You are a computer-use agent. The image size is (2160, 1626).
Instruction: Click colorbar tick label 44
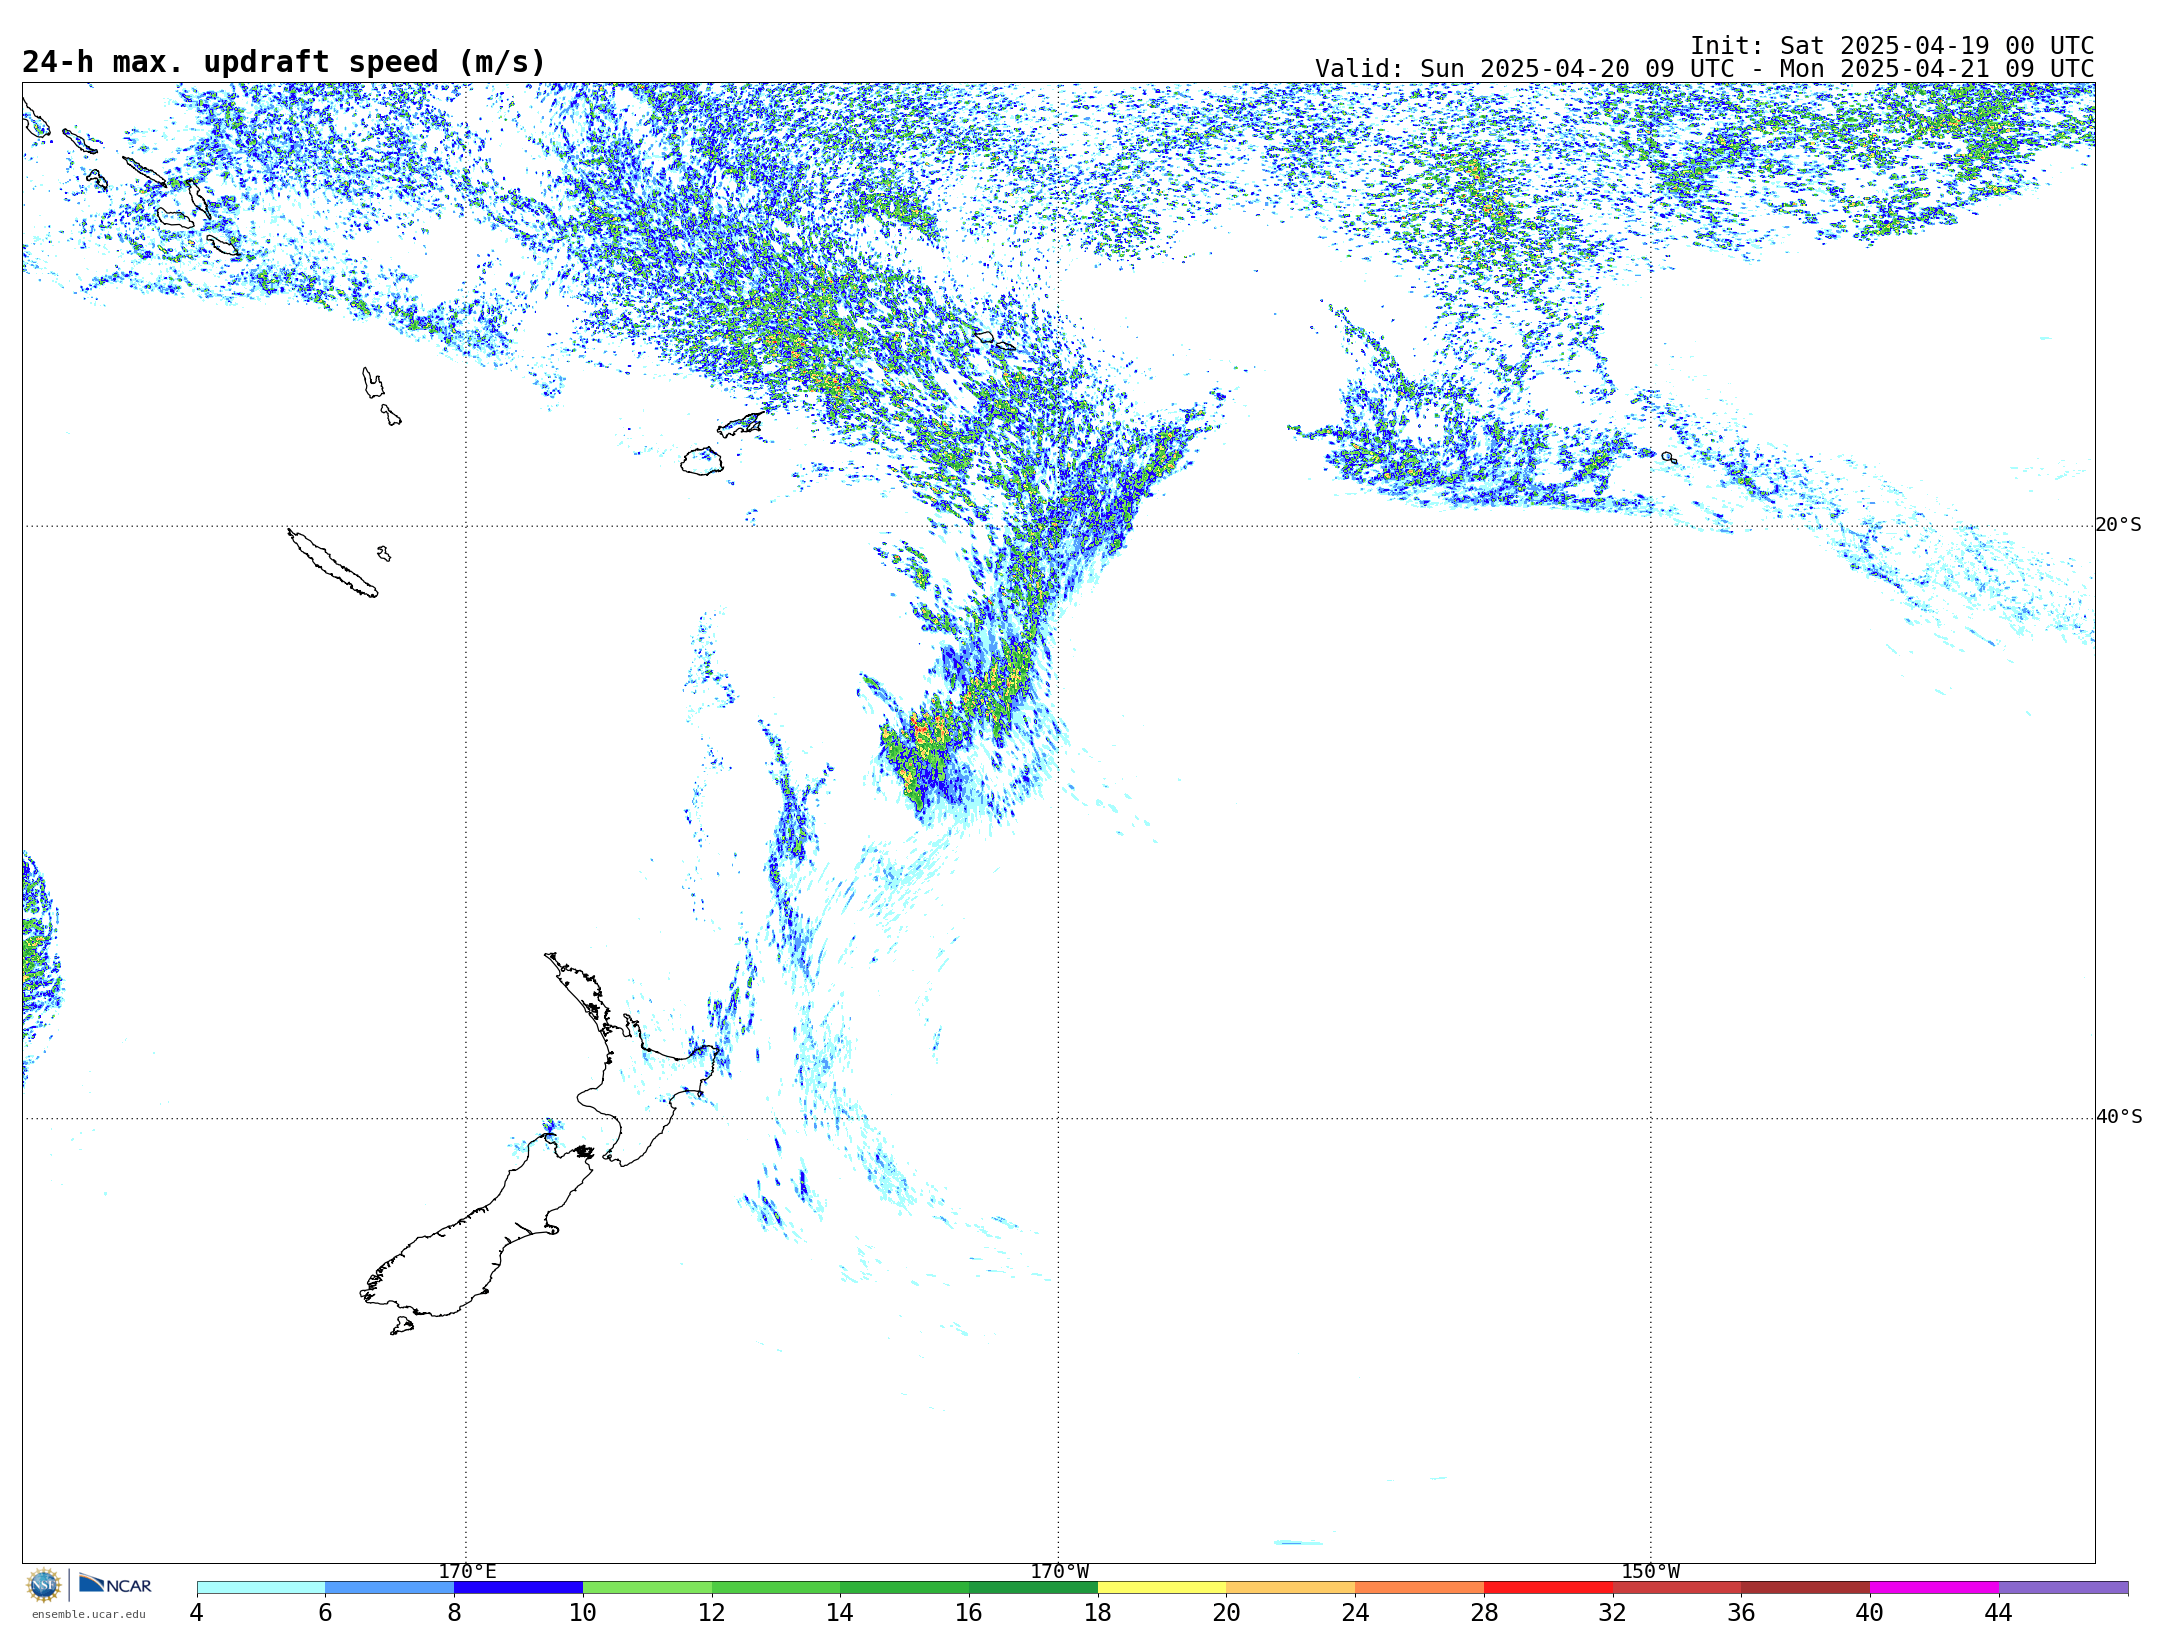pos(1999,1612)
